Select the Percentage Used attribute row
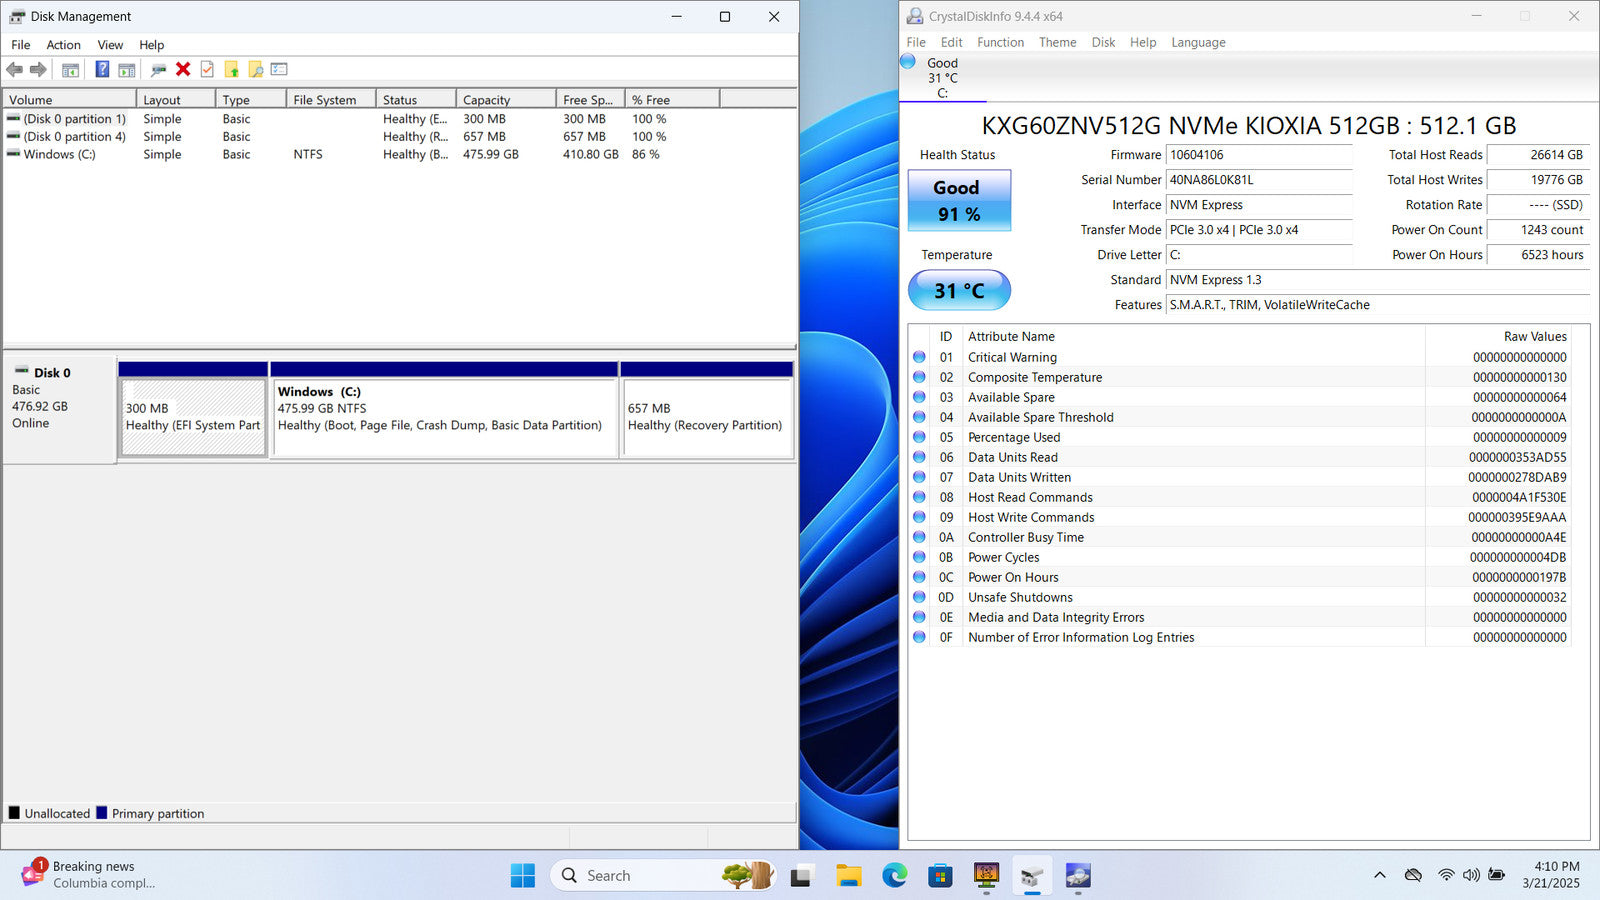The height and width of the screenshot is (900, 1600). tap(1240, 437)
